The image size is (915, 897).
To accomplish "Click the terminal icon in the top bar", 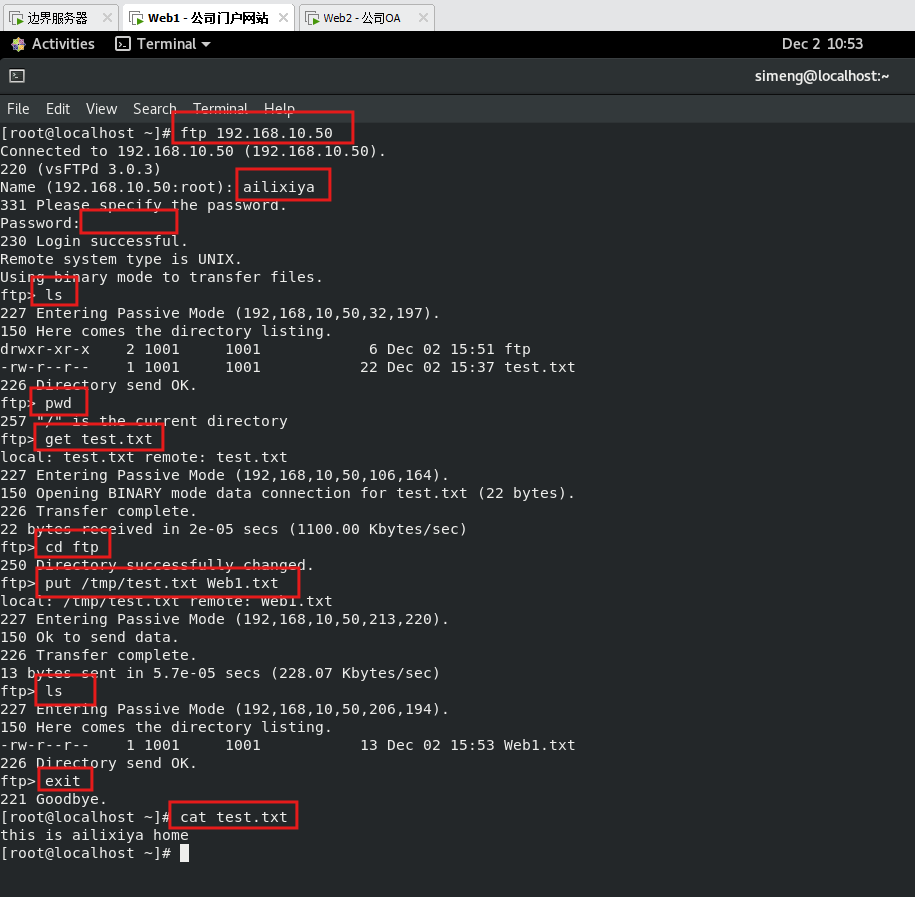I will point(123,44).
